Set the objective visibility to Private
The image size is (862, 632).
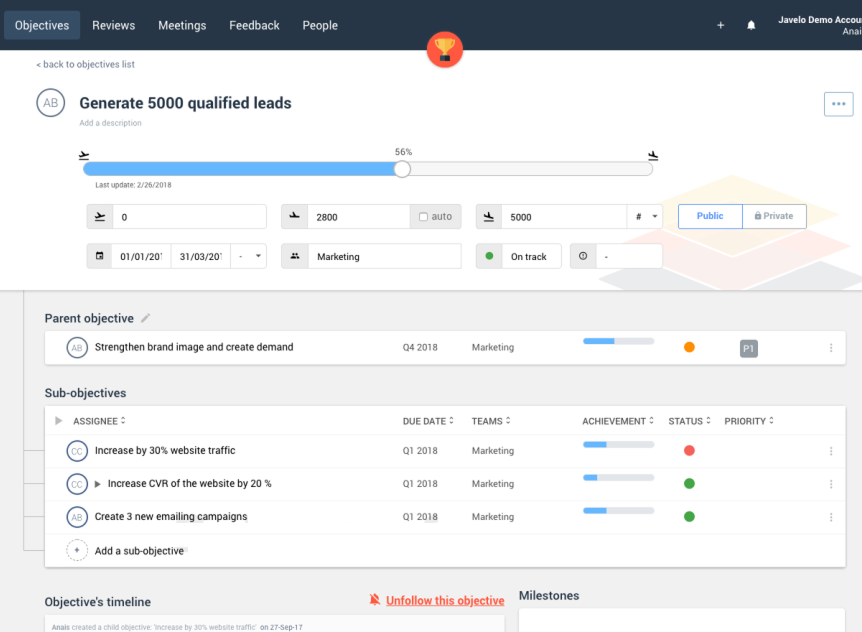774,216
